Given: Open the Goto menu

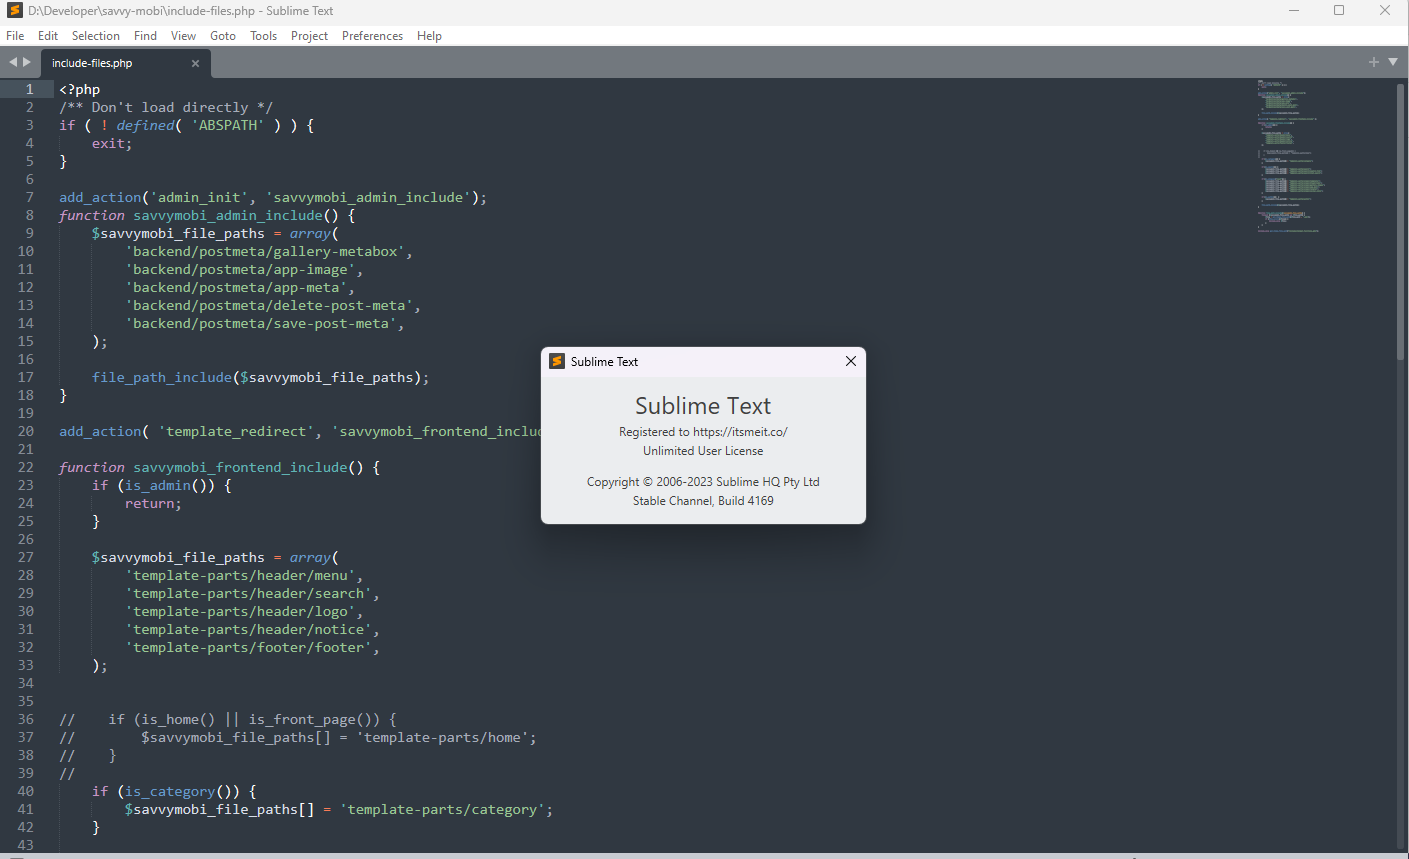Looking at the screenshot, I should pyautogui.click(x=223, y=35).
